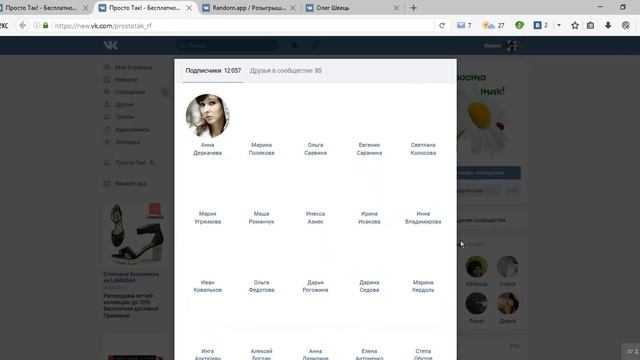The height and width of the screenshot is (360, 640).
Task: Click the green round extension icon
Action: [519, 25]
